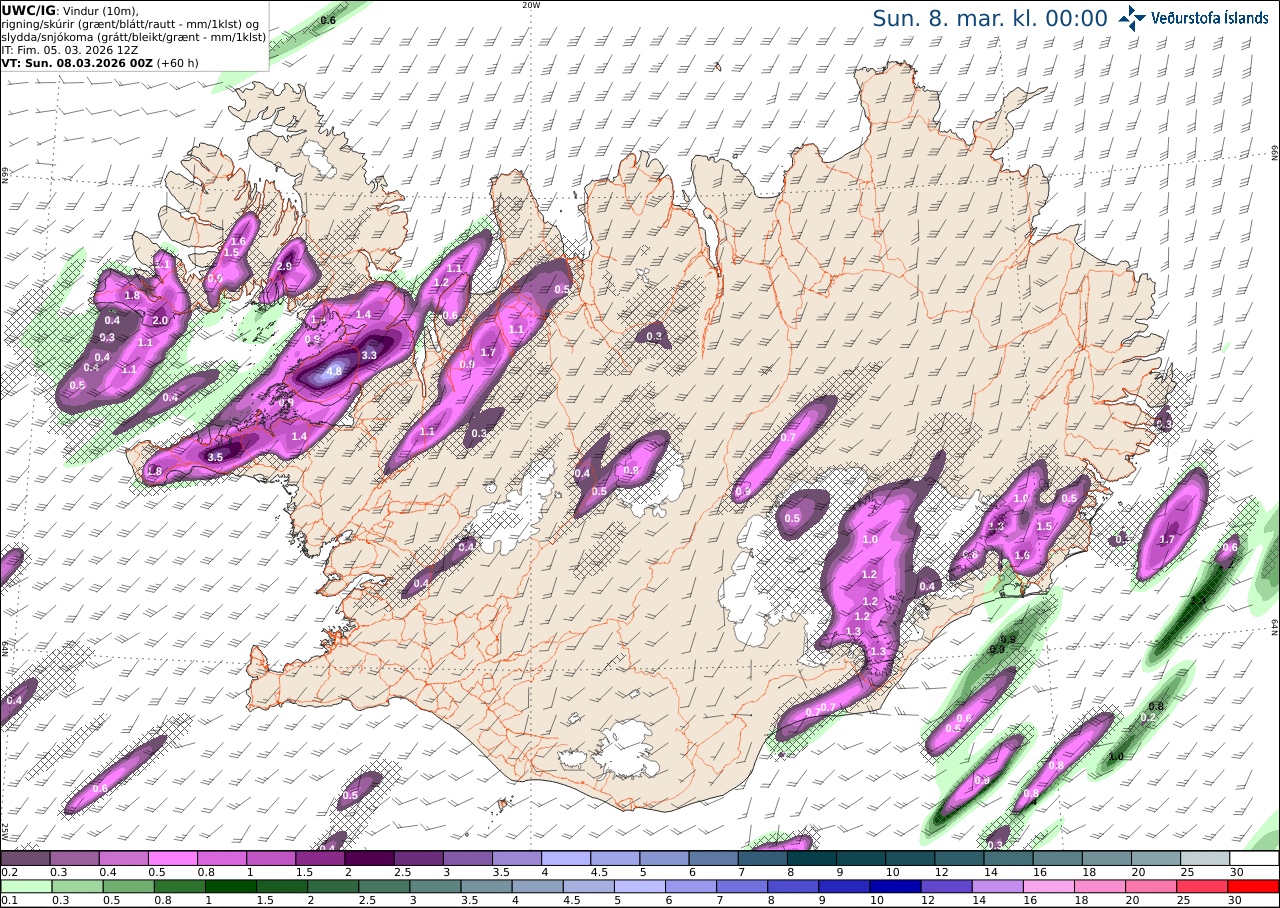Image resolution: width=1280 pixels, height=908 pixels.
Task: Pick upper legend swatch between 0.2 and 0.3
Action: tap(25, 858)
